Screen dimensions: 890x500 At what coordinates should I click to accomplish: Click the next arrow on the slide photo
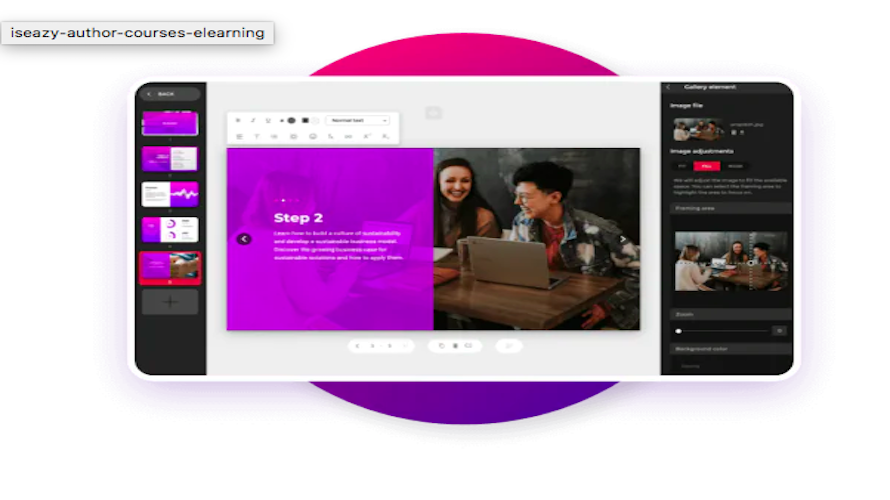(x=623, y=239)
